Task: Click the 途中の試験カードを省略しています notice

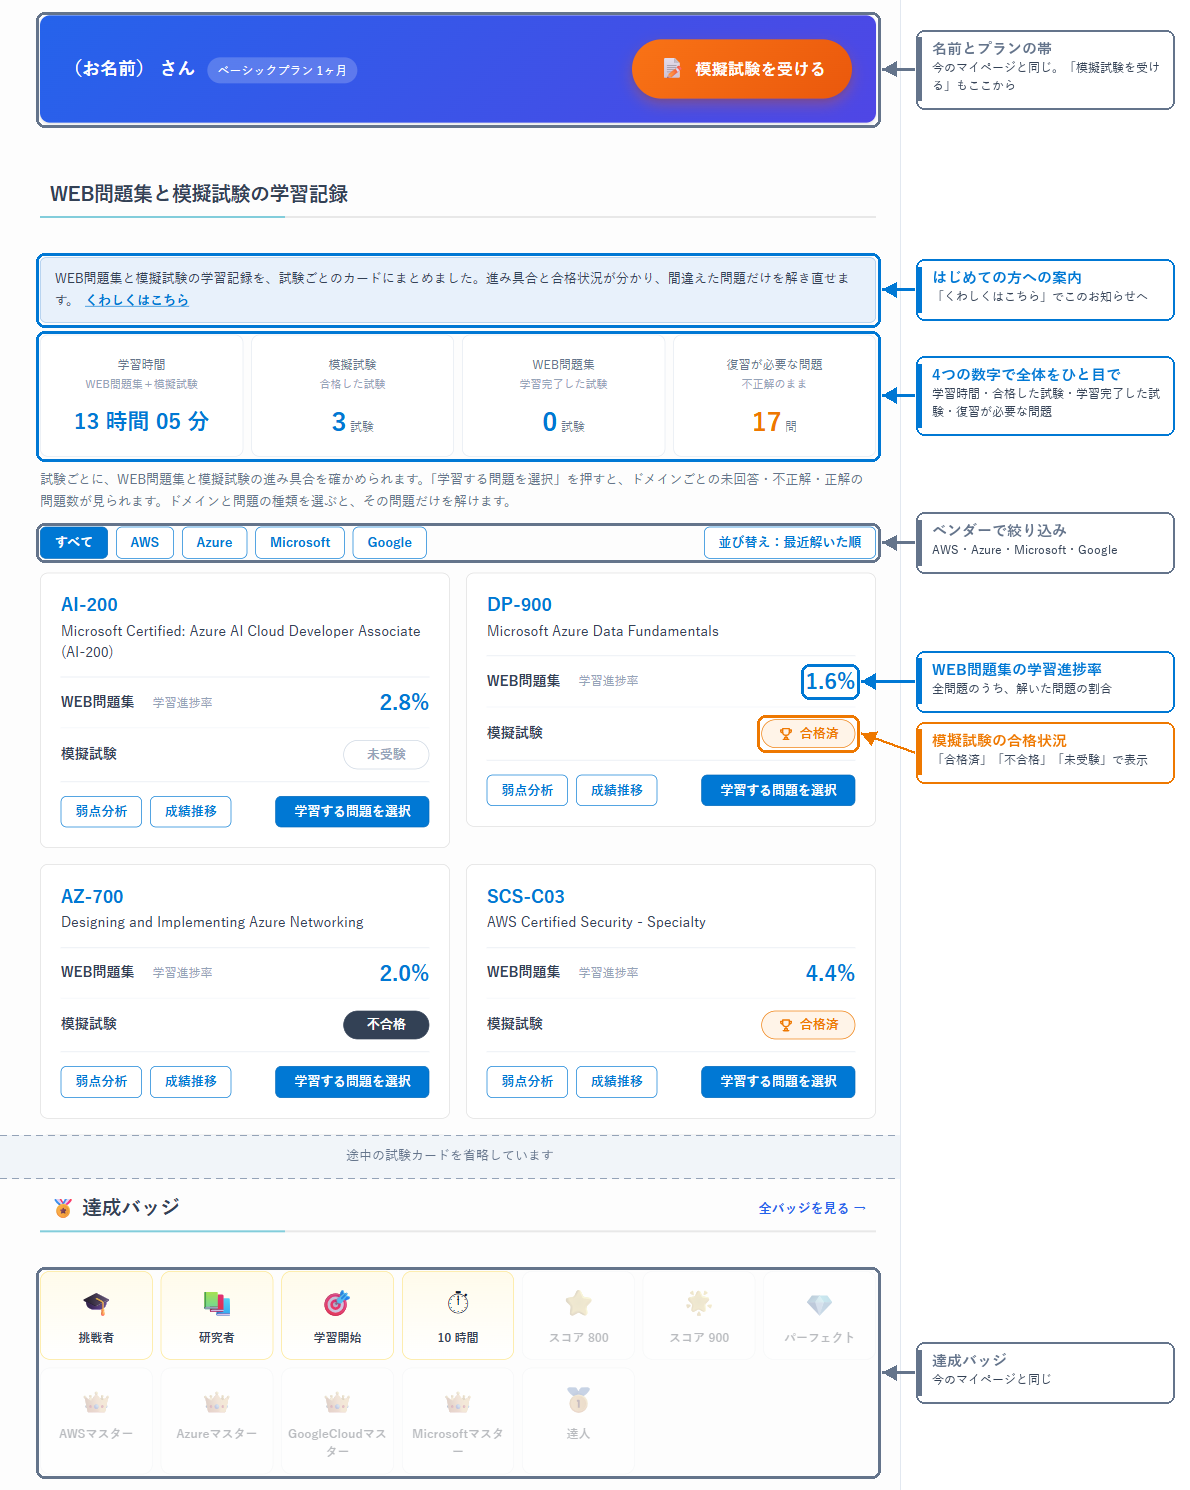Action: [x=450, y=1155]
